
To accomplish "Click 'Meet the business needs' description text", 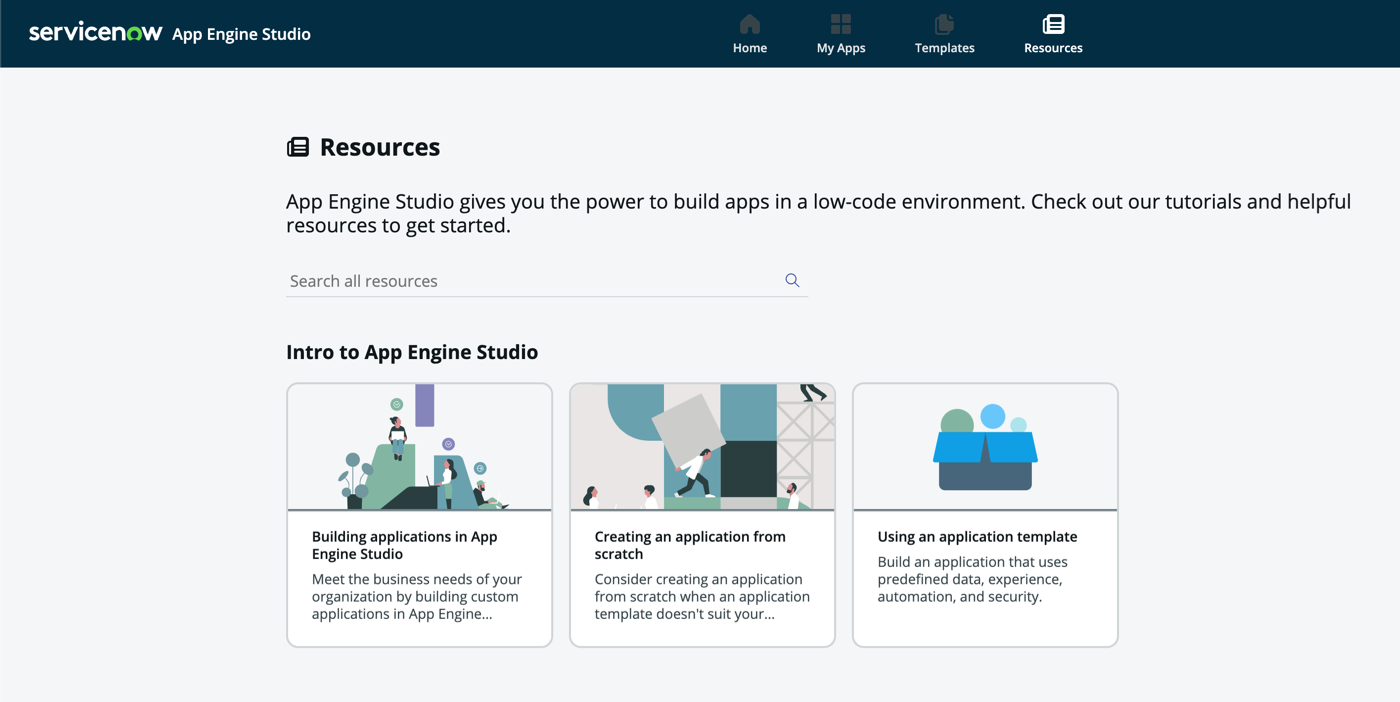I will 417,596.
